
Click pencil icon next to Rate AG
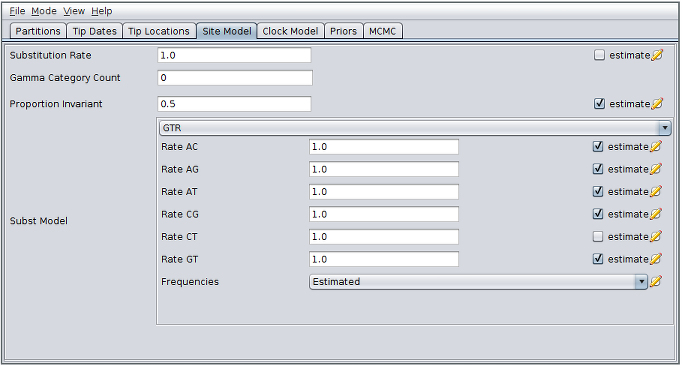655,169
